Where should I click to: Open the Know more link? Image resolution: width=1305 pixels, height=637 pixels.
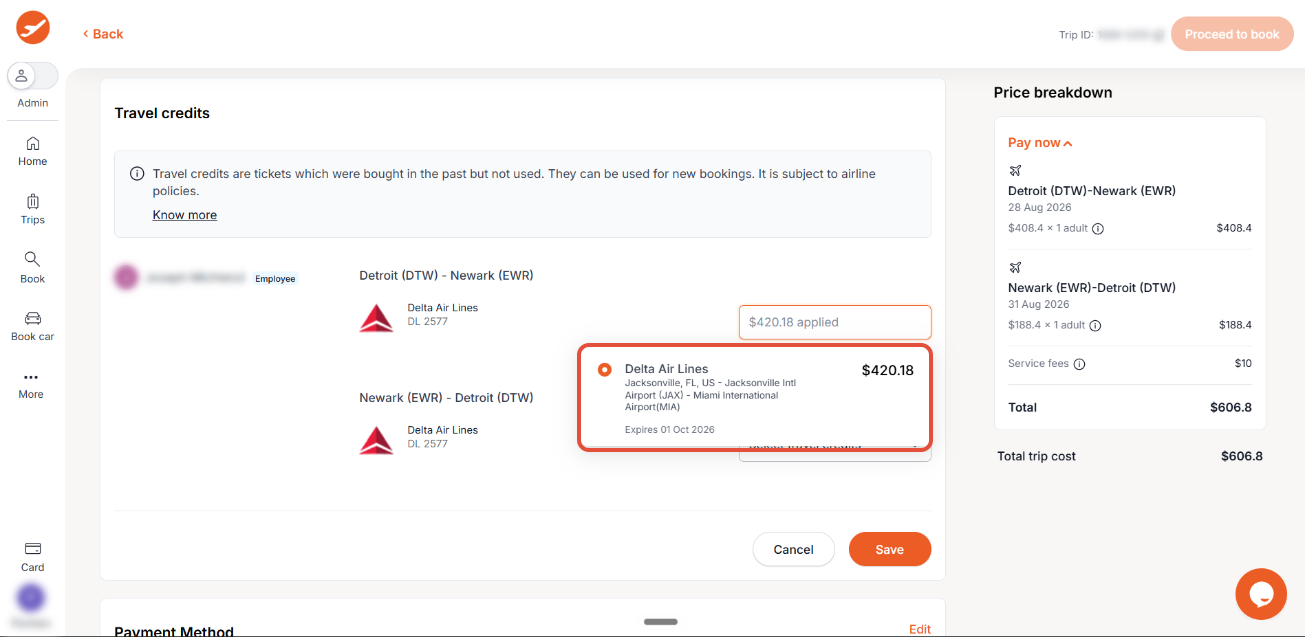pyautogui.click(x=185, y=215)
